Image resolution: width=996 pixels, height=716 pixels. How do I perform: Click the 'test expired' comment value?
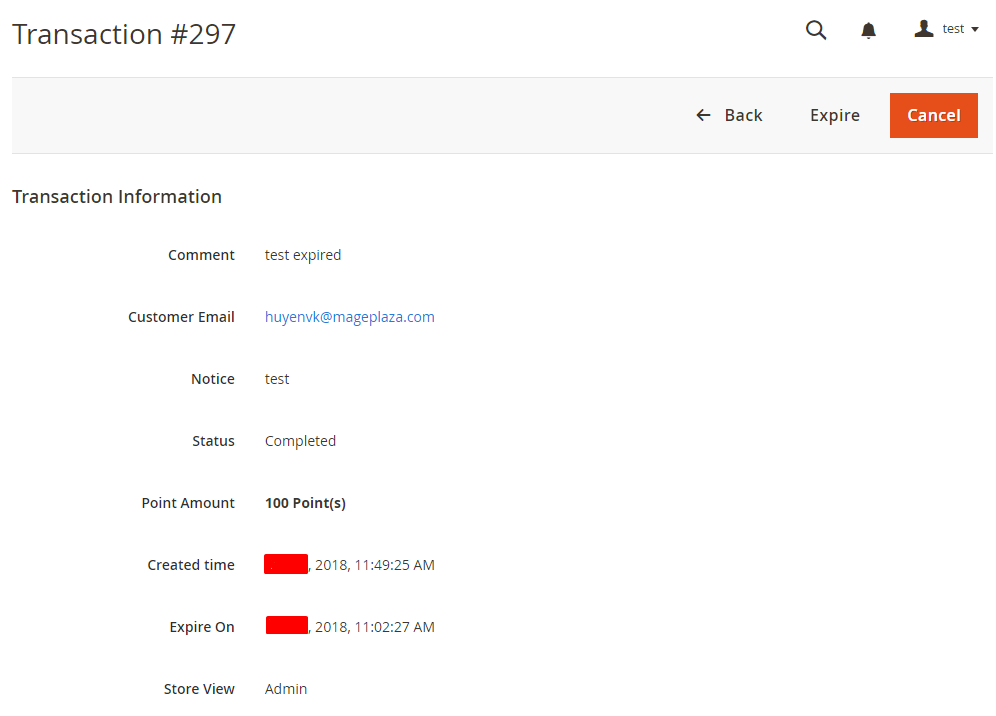coord(302,255)
